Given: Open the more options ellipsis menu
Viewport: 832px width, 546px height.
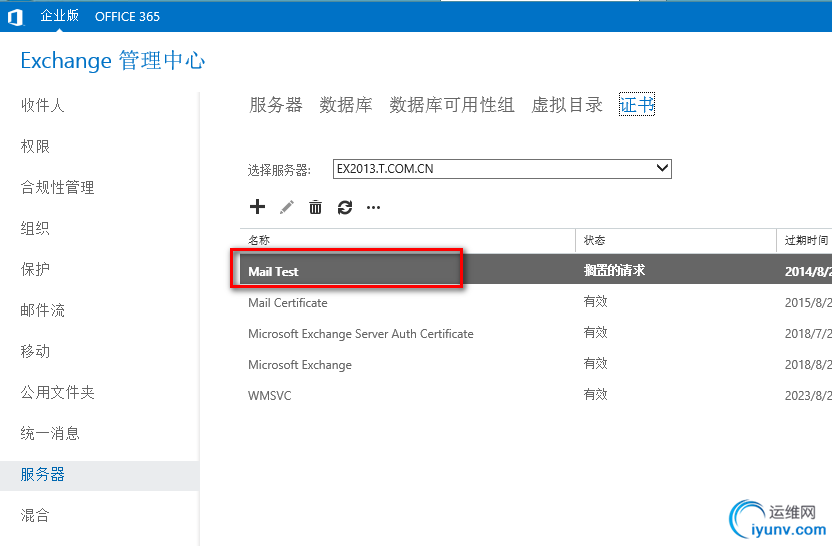Looking at the screenshot, I should click(374, 208).
